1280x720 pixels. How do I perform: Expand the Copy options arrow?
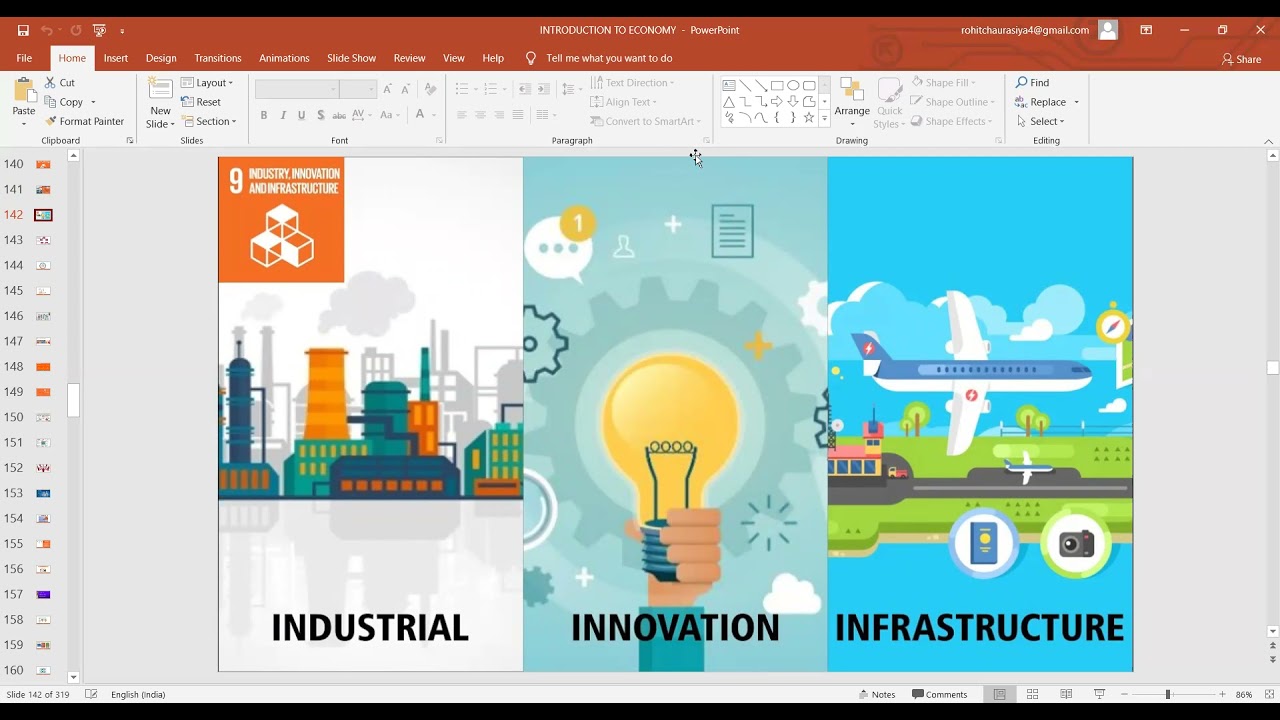[x=93, y=102]
